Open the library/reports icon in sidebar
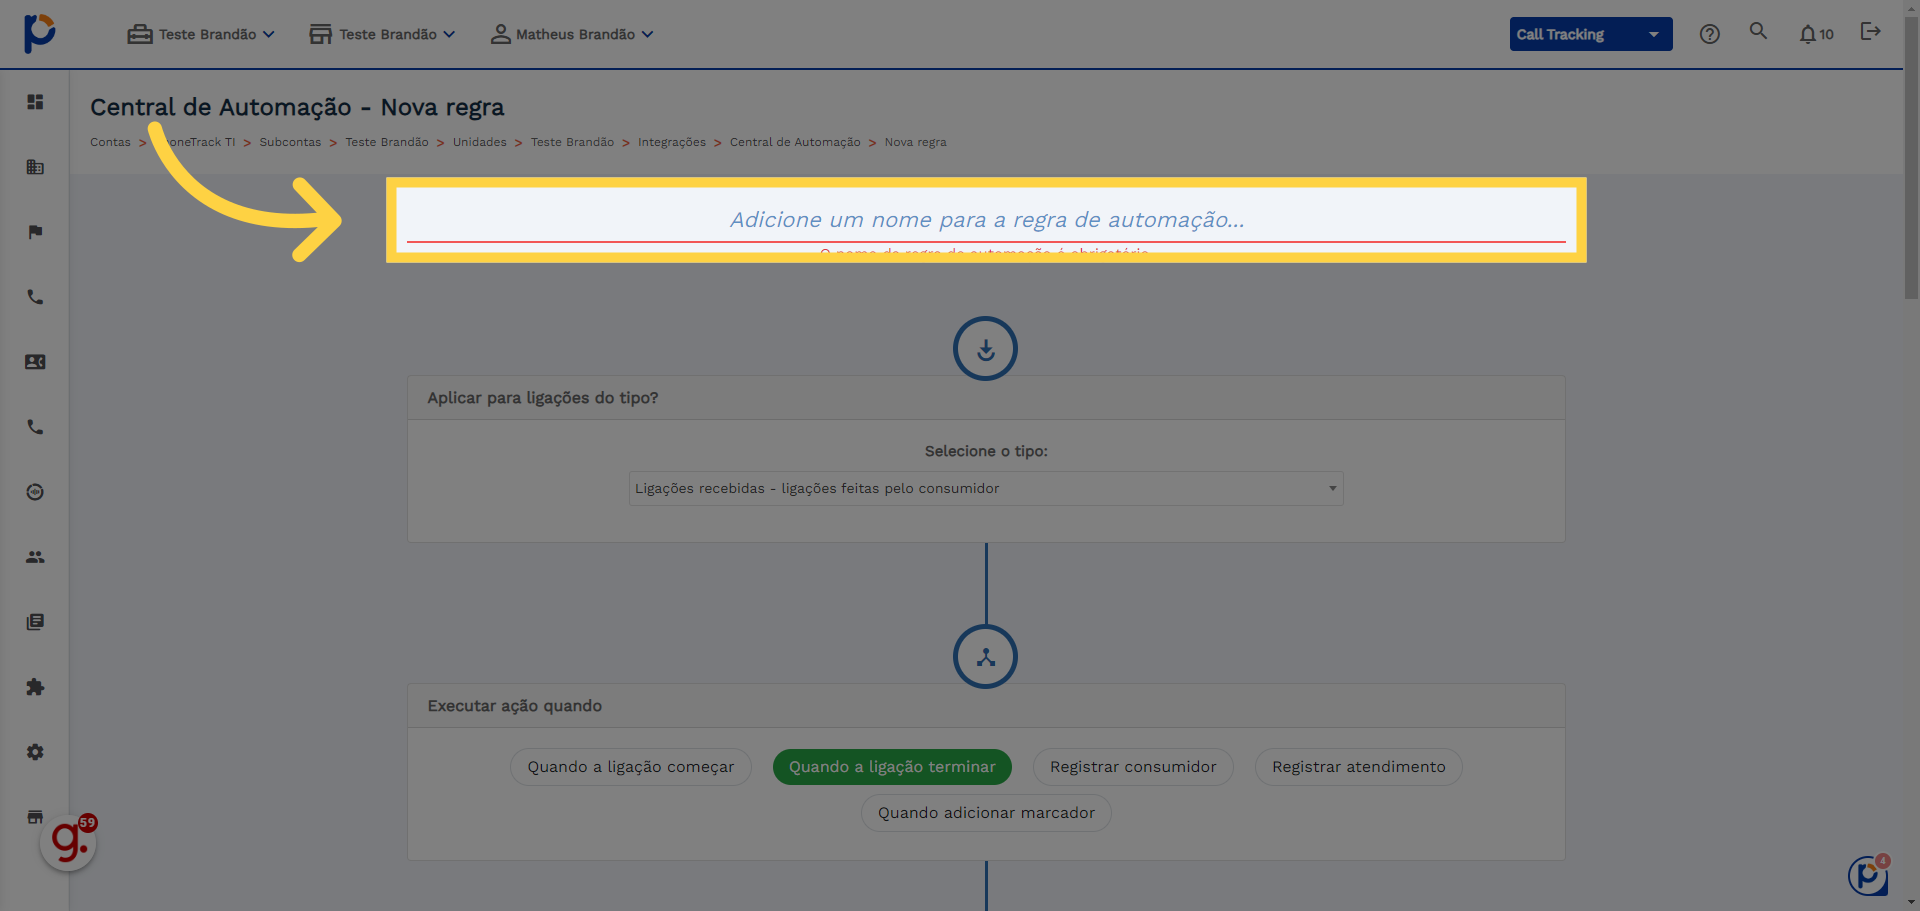The width and height of the screenshot is (1920, 911). (35, 622)
